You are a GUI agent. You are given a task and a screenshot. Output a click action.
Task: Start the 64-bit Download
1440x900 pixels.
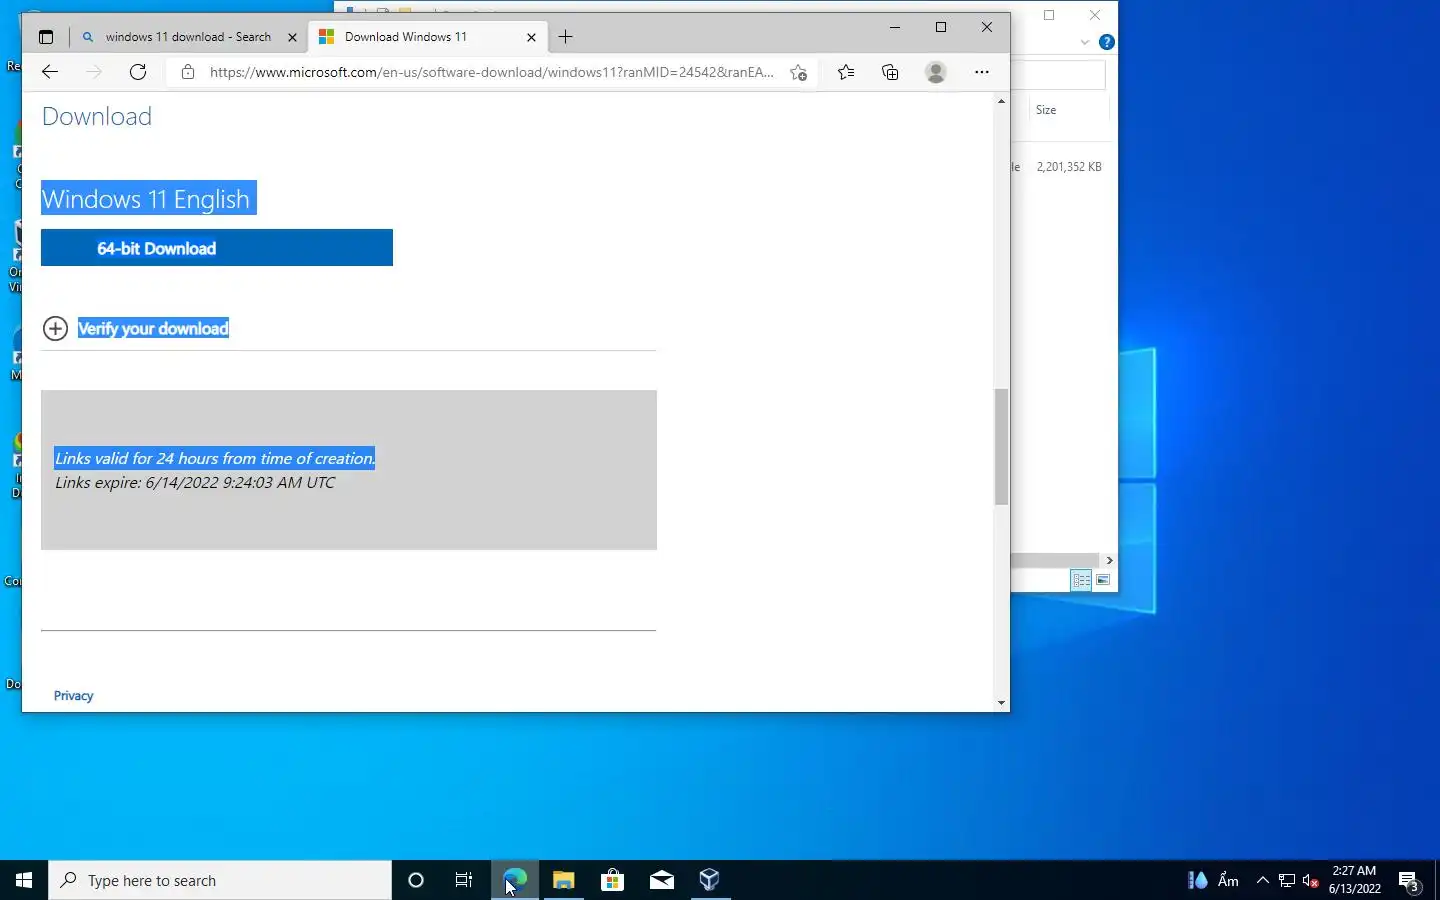pyautogui.click(x=217, y=248)
